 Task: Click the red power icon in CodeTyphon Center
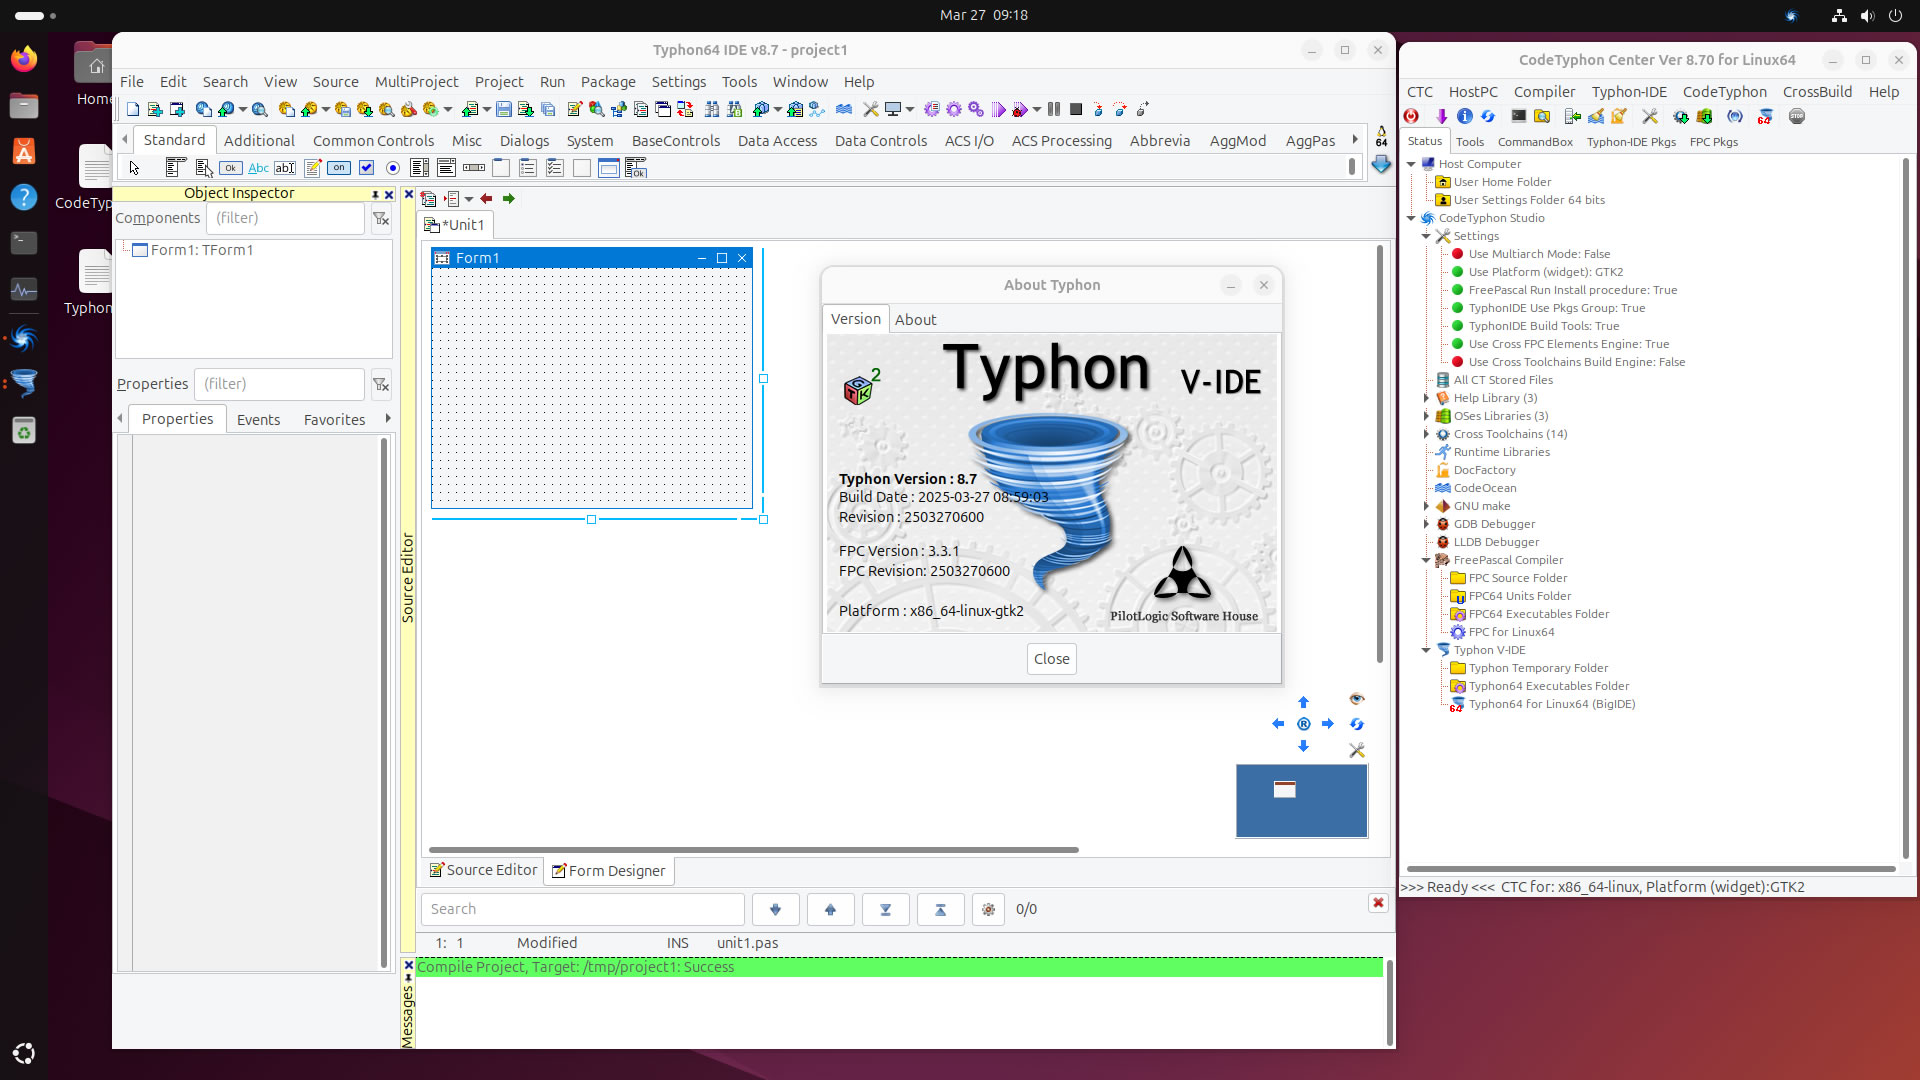pos(1411,117)
